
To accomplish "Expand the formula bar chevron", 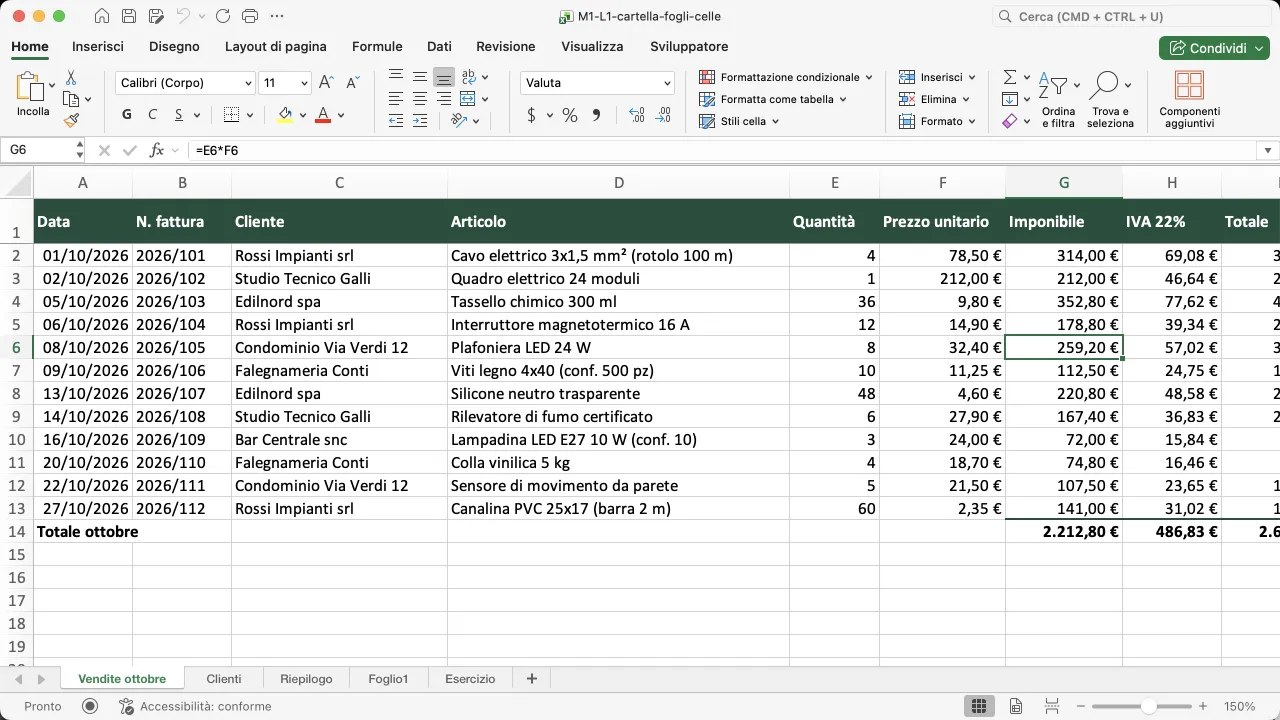I will coord(1268,150).
